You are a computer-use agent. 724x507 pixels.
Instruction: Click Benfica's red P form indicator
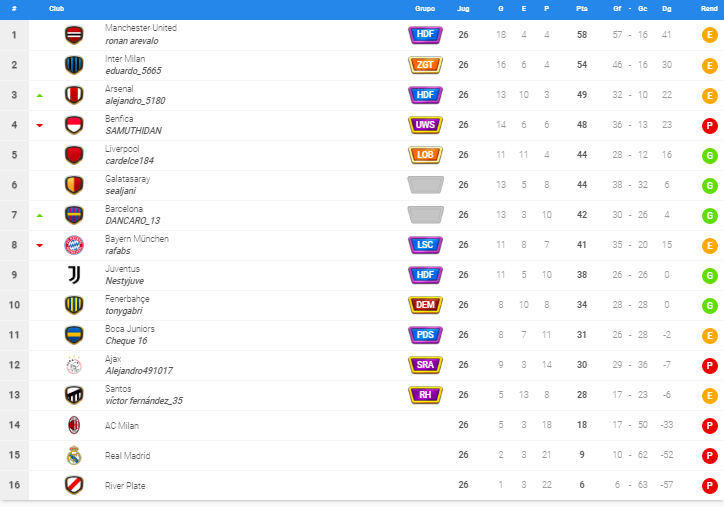pos(710,126)
